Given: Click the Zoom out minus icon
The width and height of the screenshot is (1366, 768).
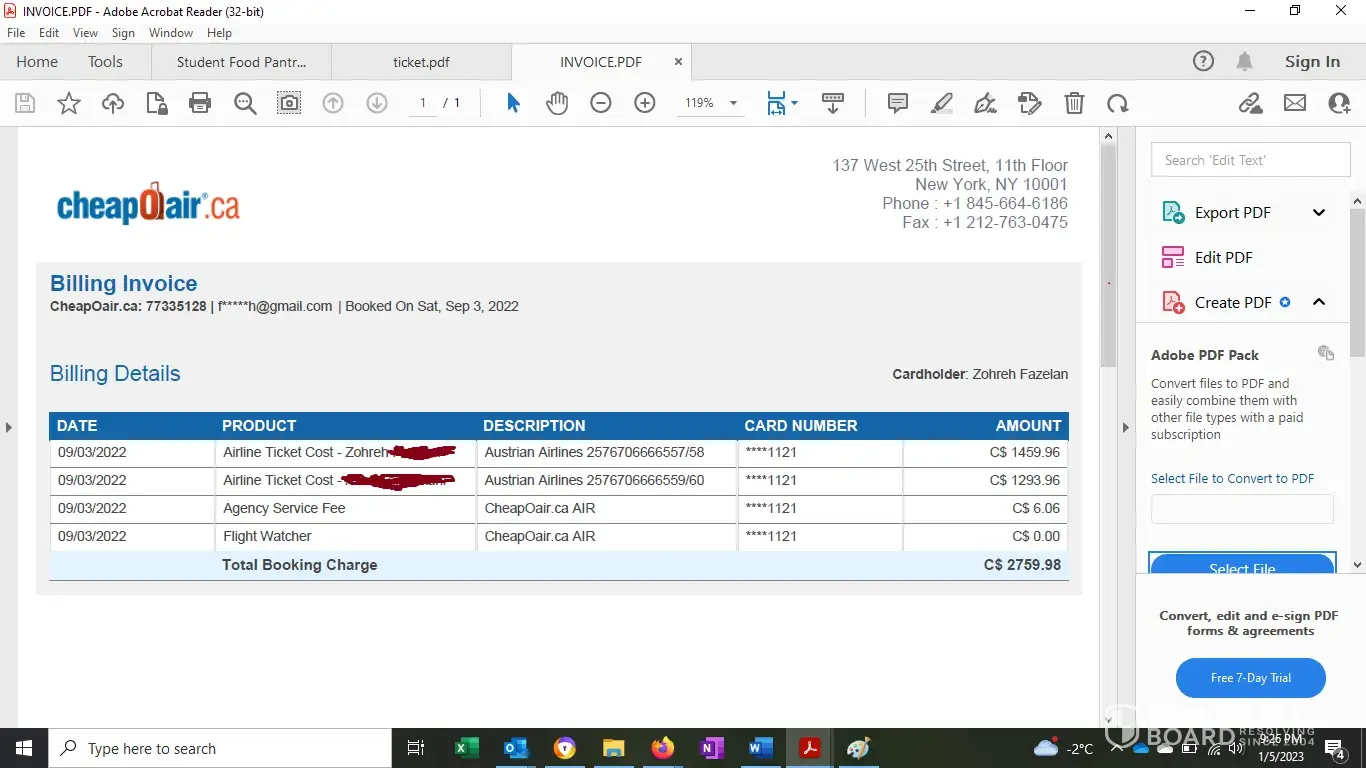Looking at the screenshot, I should click(x=601, y=103).
